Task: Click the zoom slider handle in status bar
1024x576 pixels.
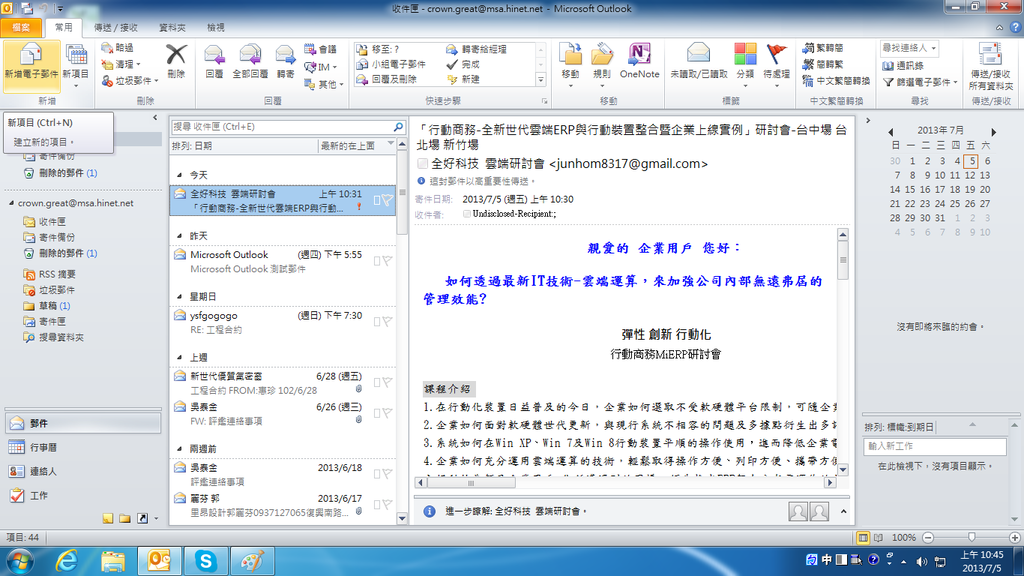Action: 972,537
